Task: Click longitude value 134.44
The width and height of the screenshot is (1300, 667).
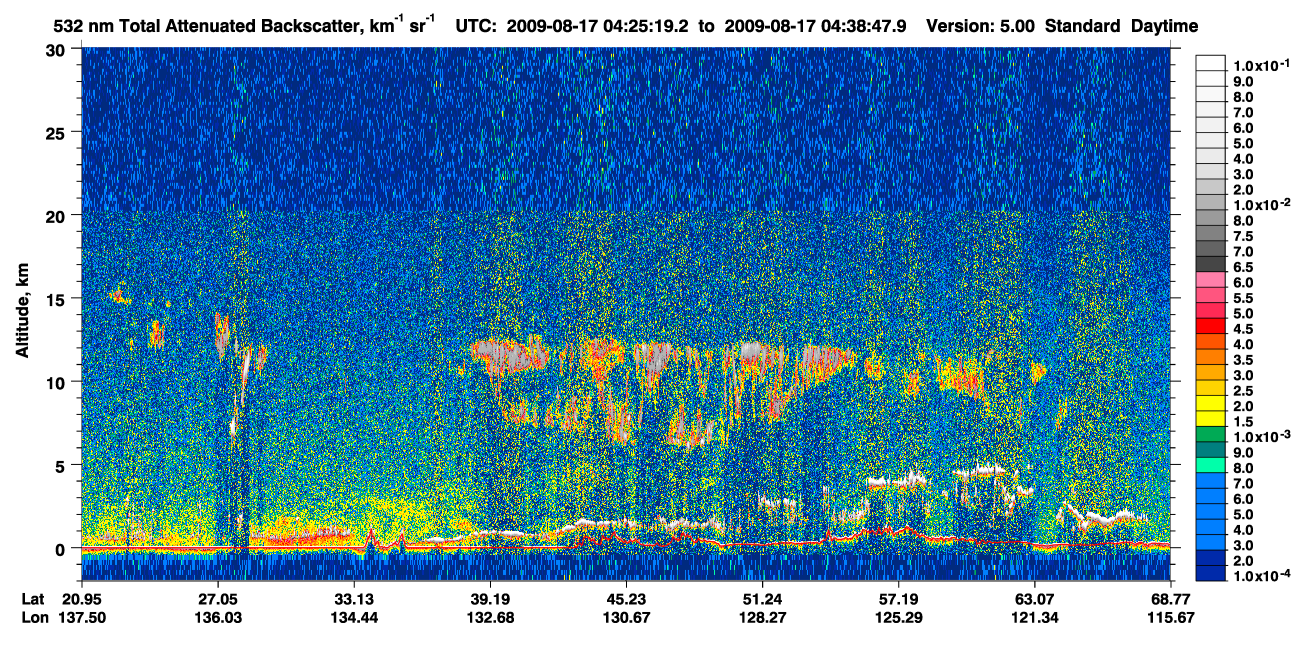Action: coord(354,618)
